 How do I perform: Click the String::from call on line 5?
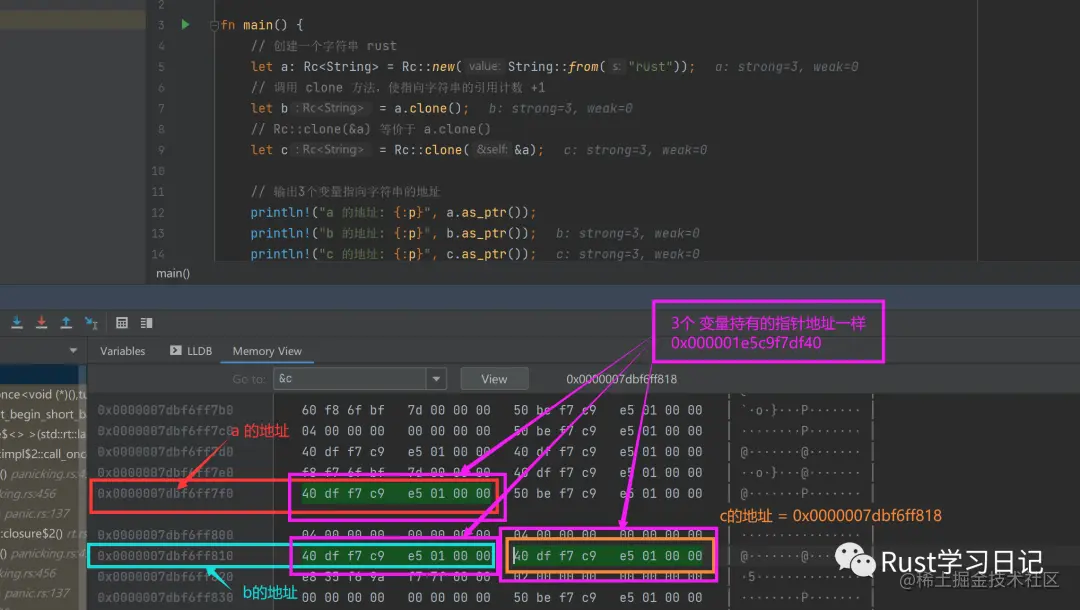[594, 67]
